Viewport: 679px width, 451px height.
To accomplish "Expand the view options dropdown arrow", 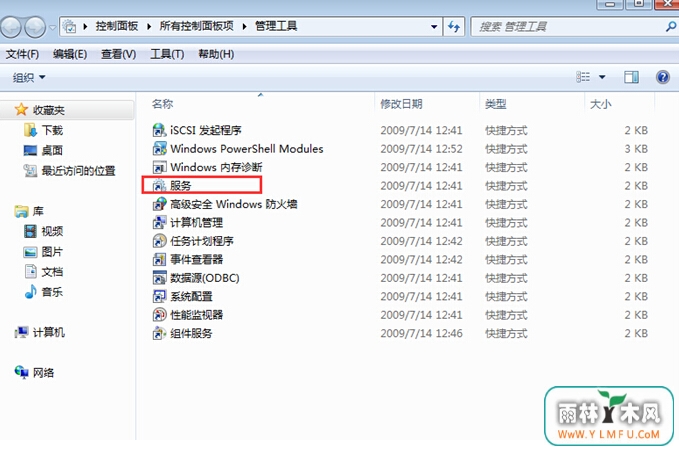I will [602, 77].
